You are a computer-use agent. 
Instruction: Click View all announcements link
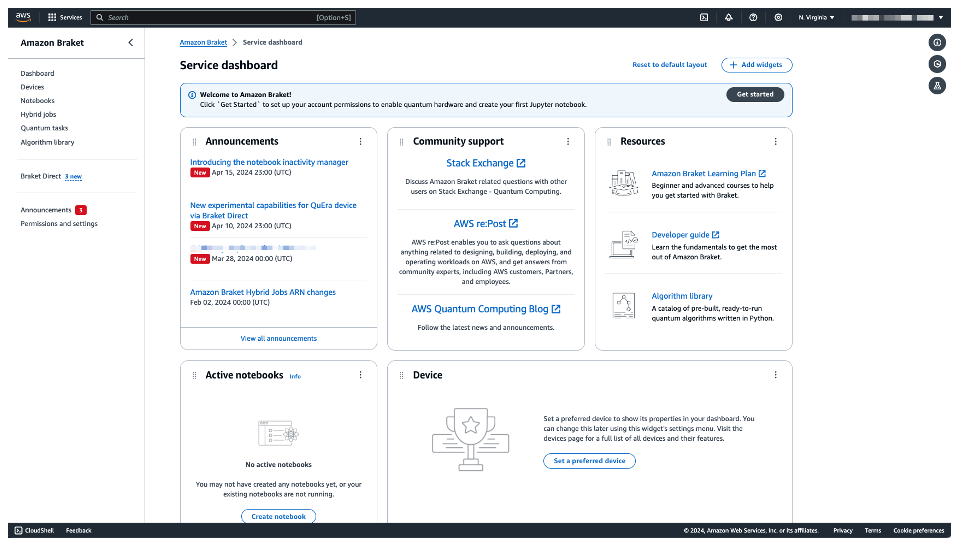(x=279, y=338)
